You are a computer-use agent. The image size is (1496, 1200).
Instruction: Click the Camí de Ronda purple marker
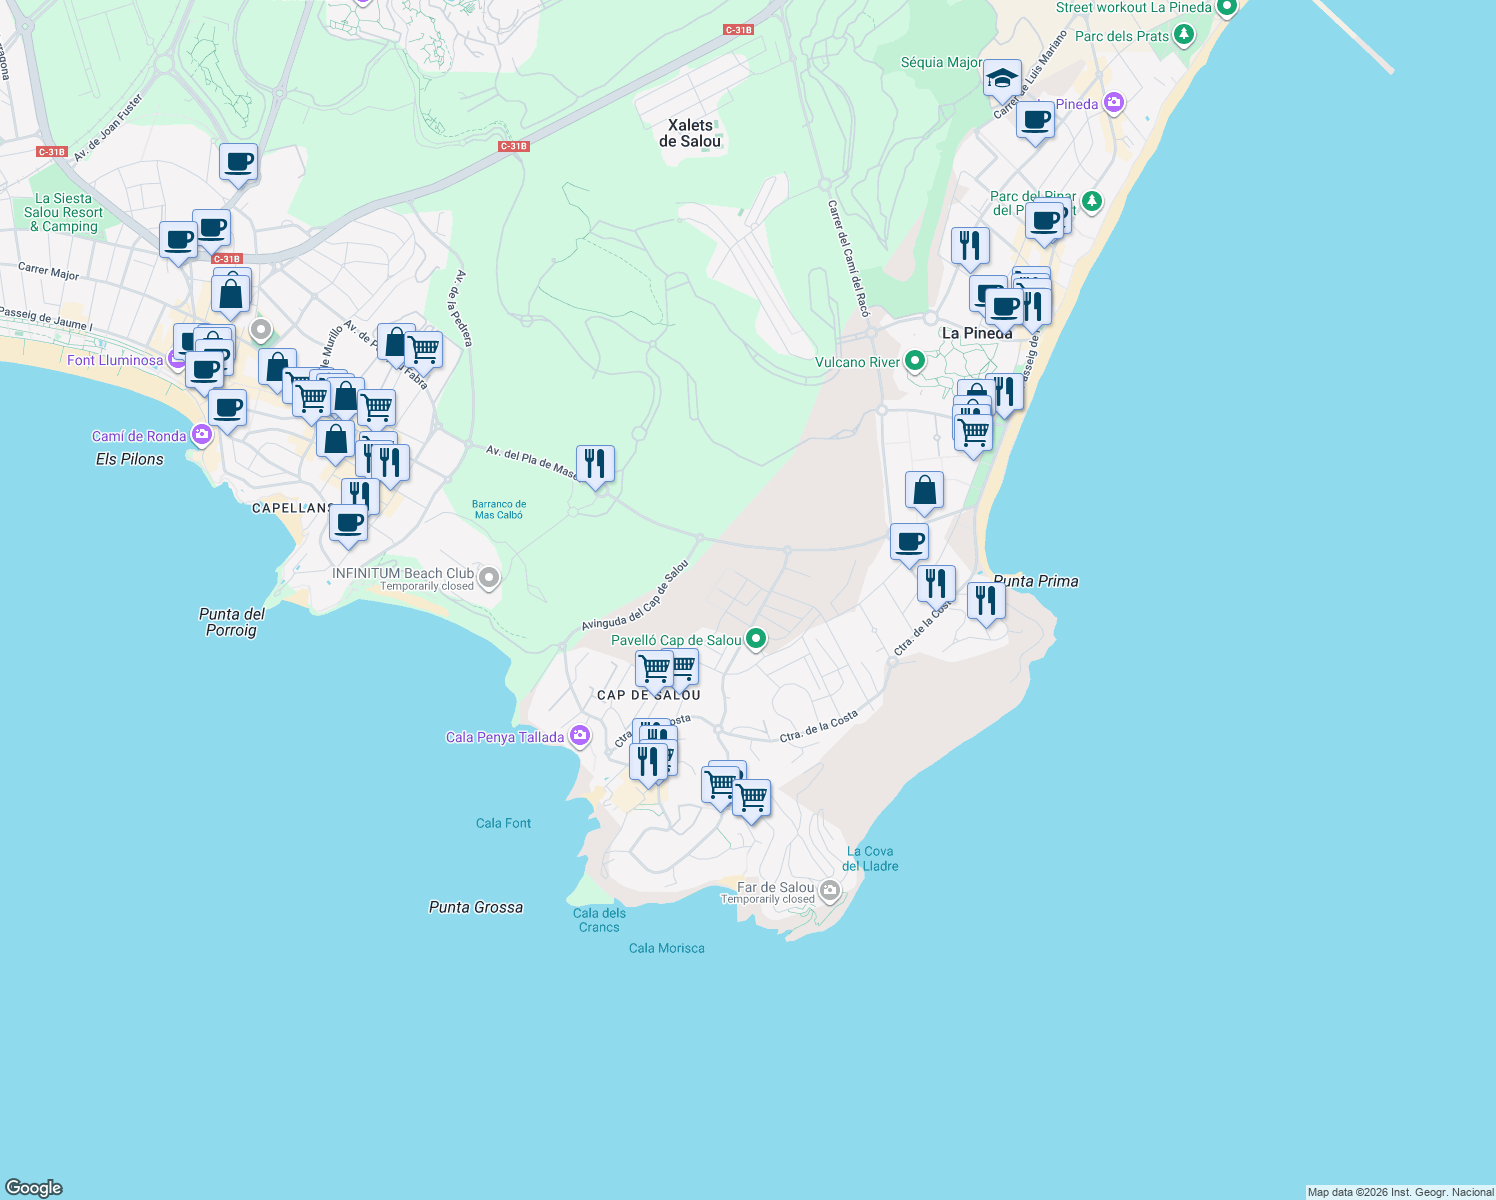click(x=201, y=435)
